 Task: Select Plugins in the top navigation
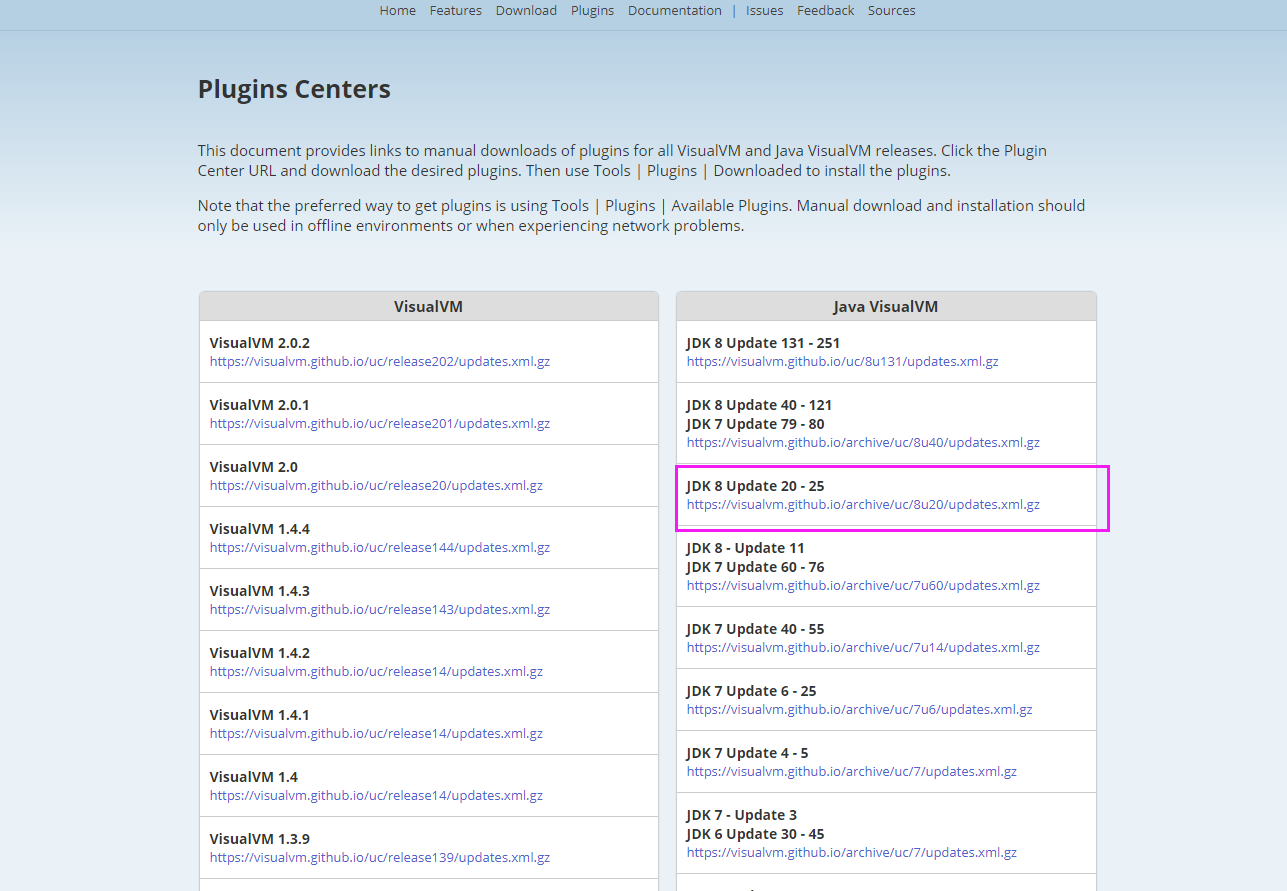pyautogui.click(x=592, y=11)
